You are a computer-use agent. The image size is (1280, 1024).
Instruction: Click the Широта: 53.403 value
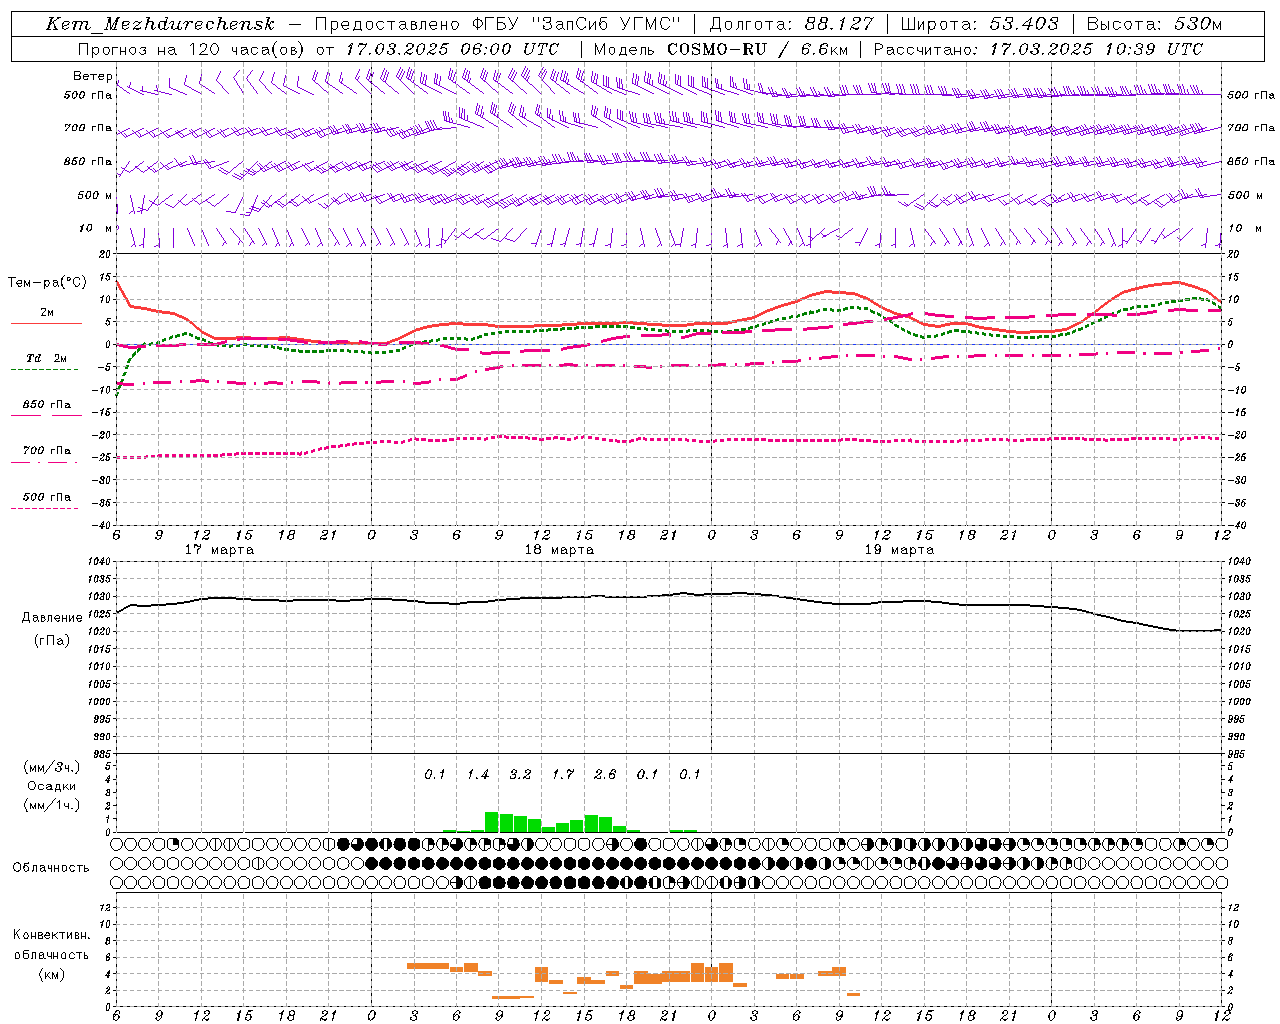[x=980, y=24]
